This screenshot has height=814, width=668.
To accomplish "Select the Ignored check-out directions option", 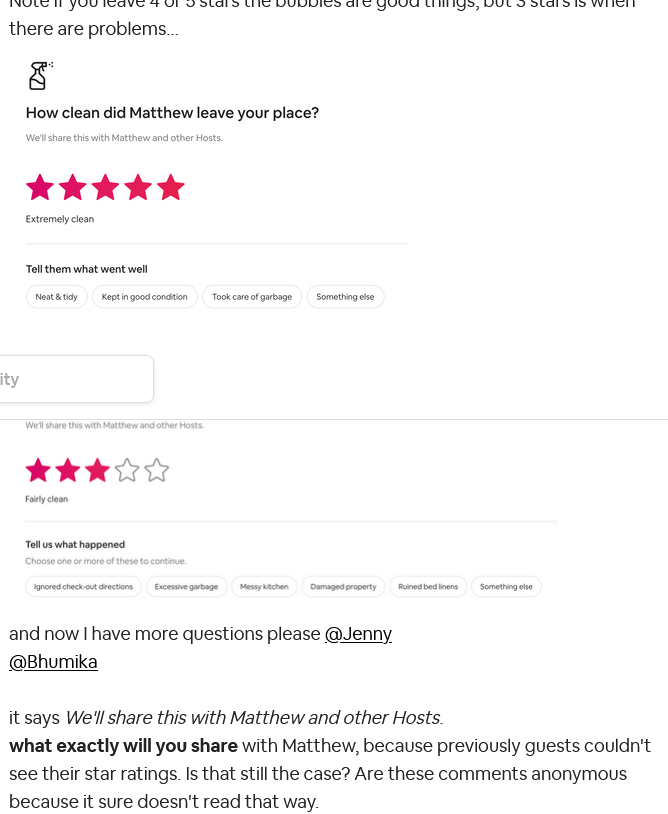I will tap(84, 587).
